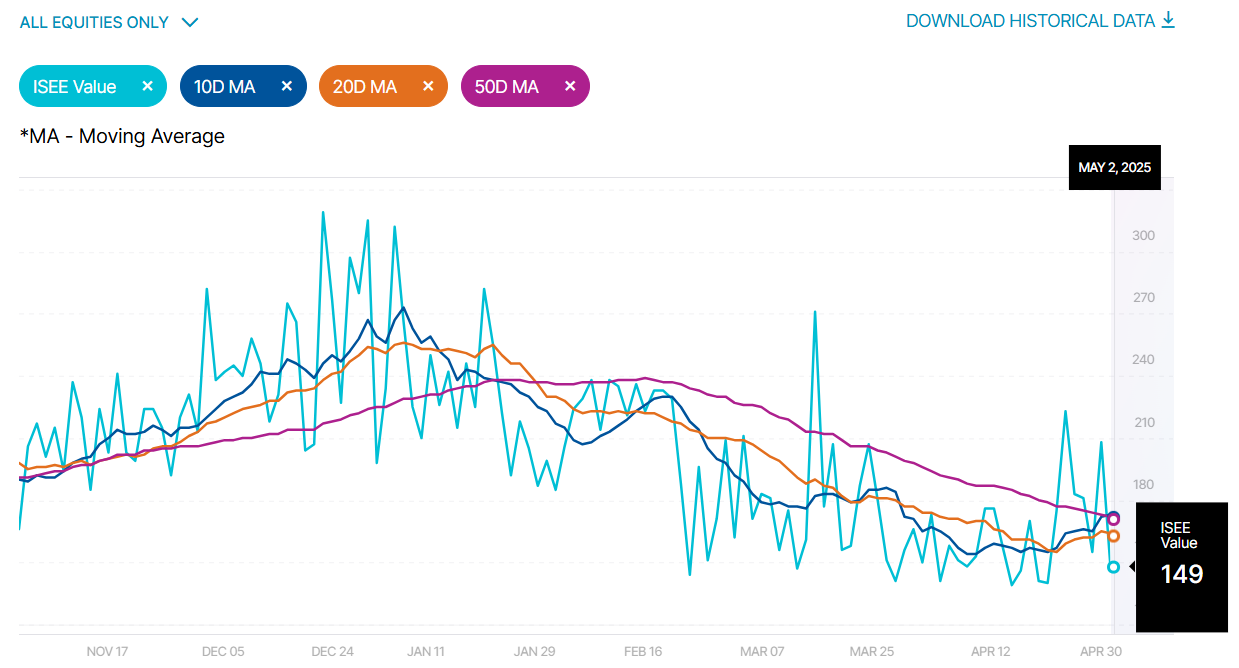Click the download arrow icon
Viewport: 1239px width, 668px height.
[x=1168, y=20]
